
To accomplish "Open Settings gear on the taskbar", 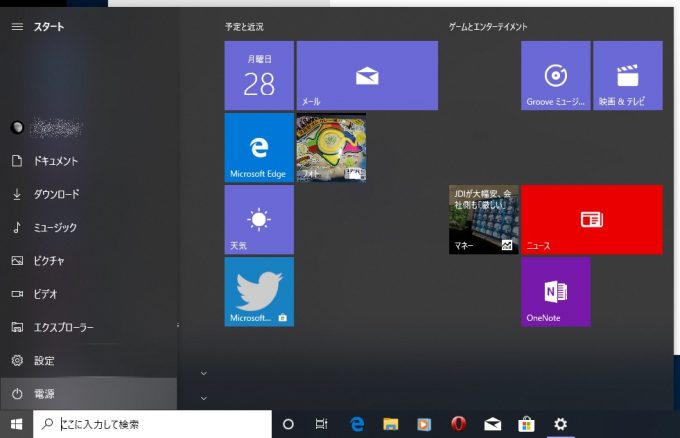I will click(x=560, y=424).
